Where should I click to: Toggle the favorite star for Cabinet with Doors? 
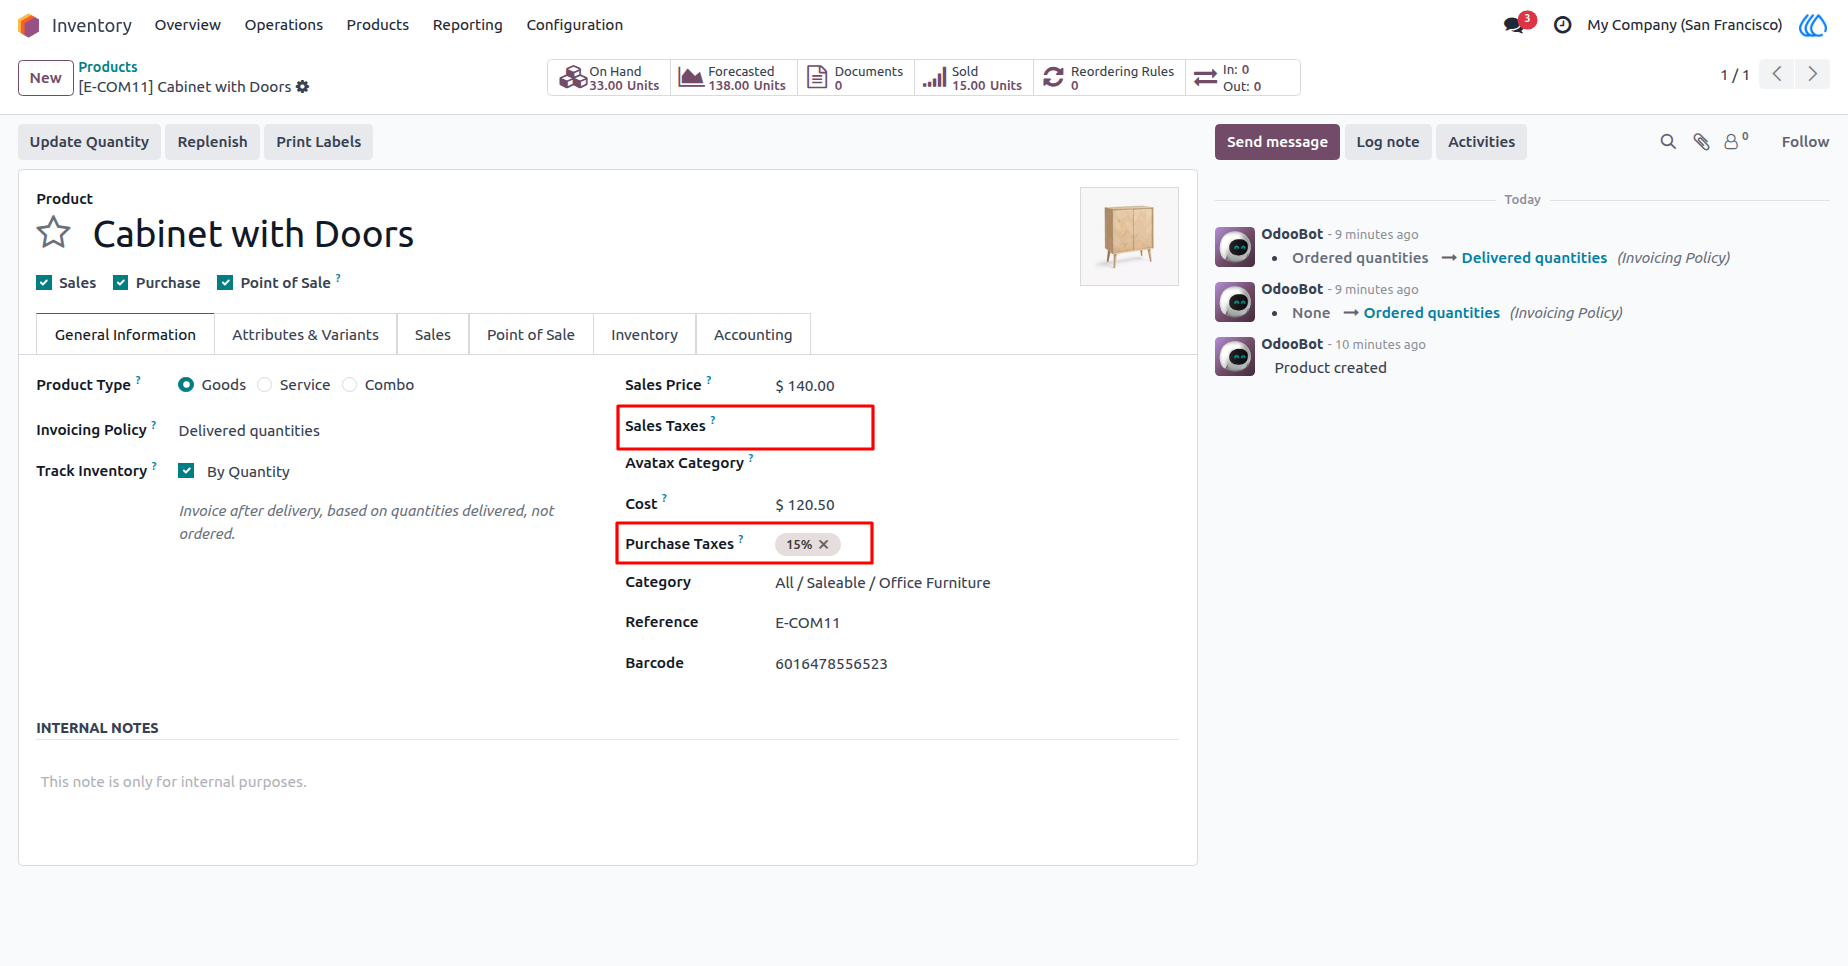[x=54, y=233]
